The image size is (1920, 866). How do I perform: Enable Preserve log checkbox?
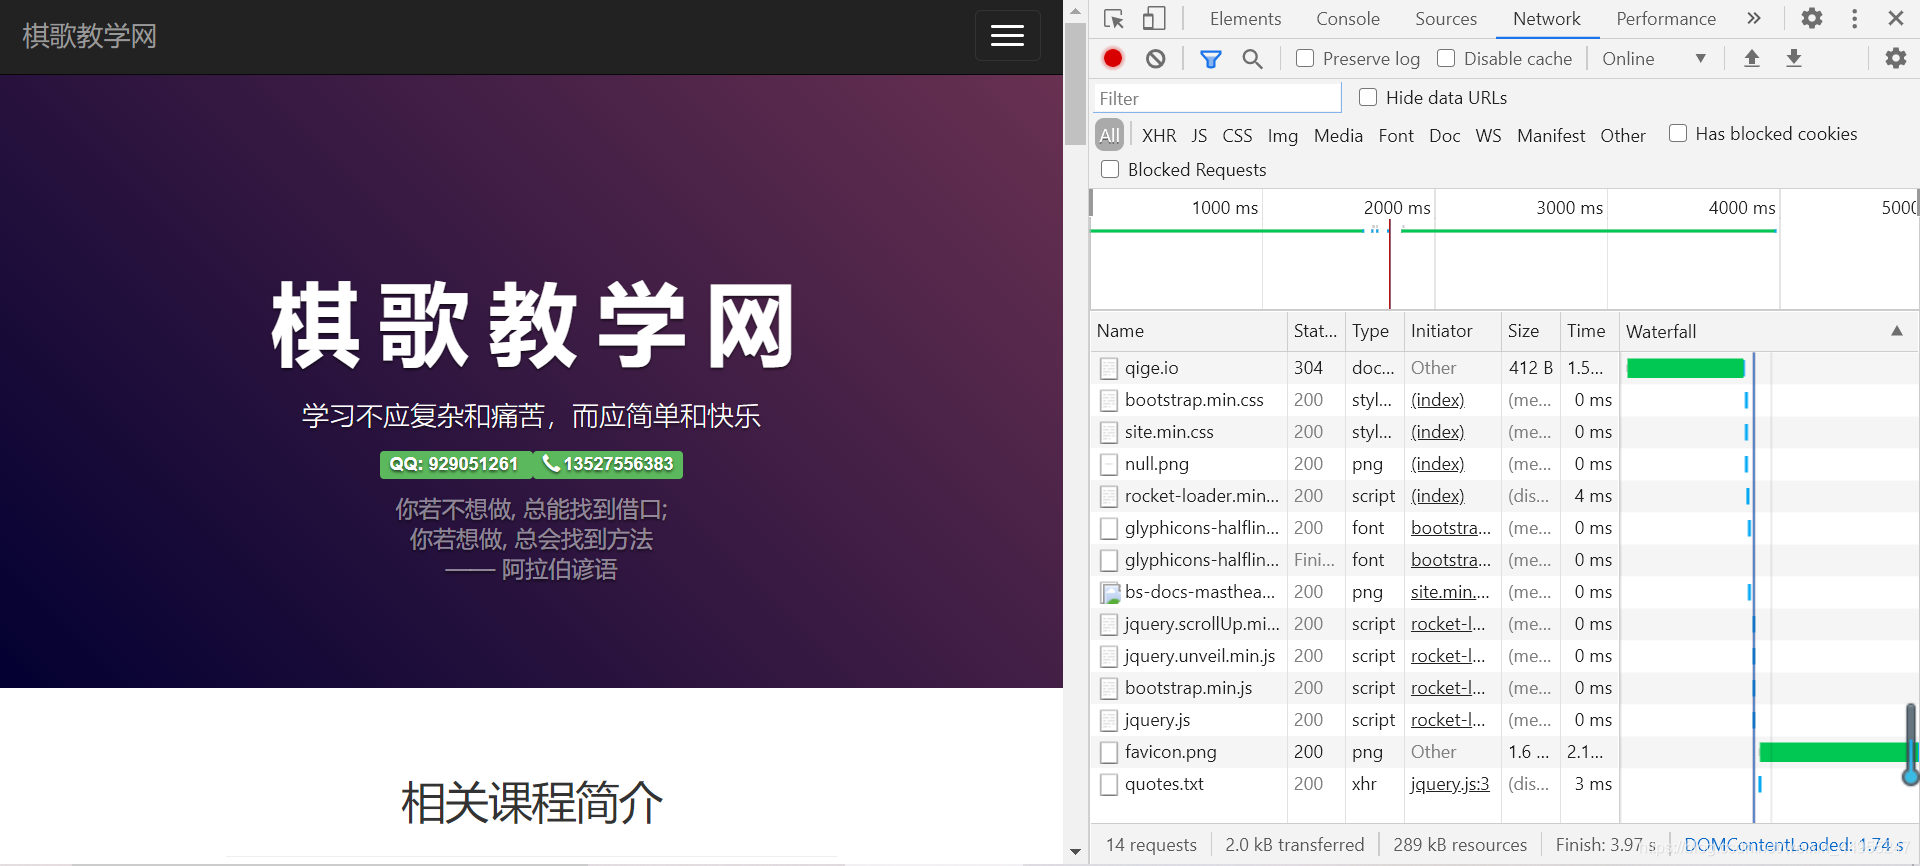(1305, 58)
